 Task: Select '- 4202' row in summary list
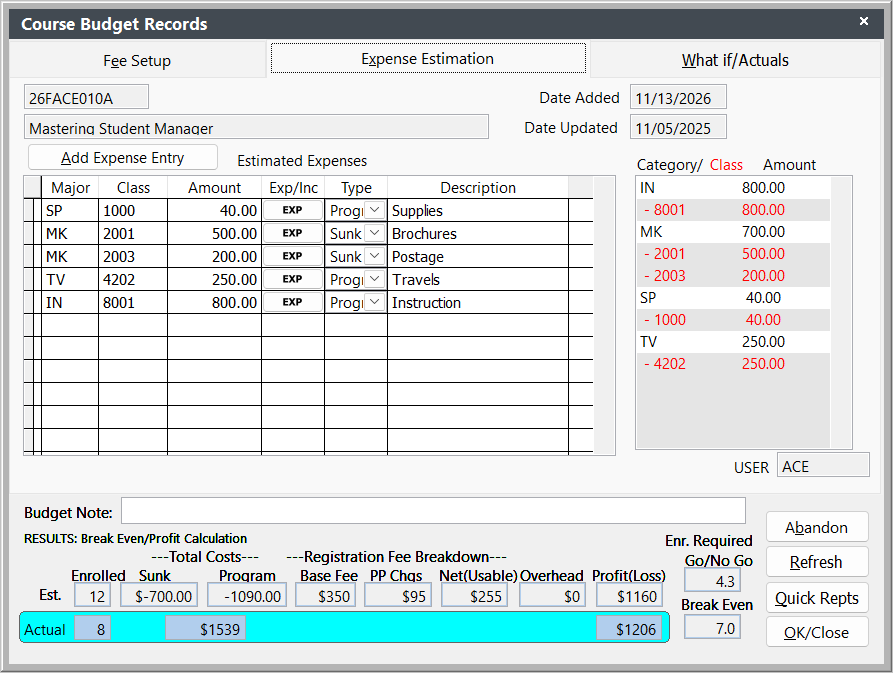point(733,363)
